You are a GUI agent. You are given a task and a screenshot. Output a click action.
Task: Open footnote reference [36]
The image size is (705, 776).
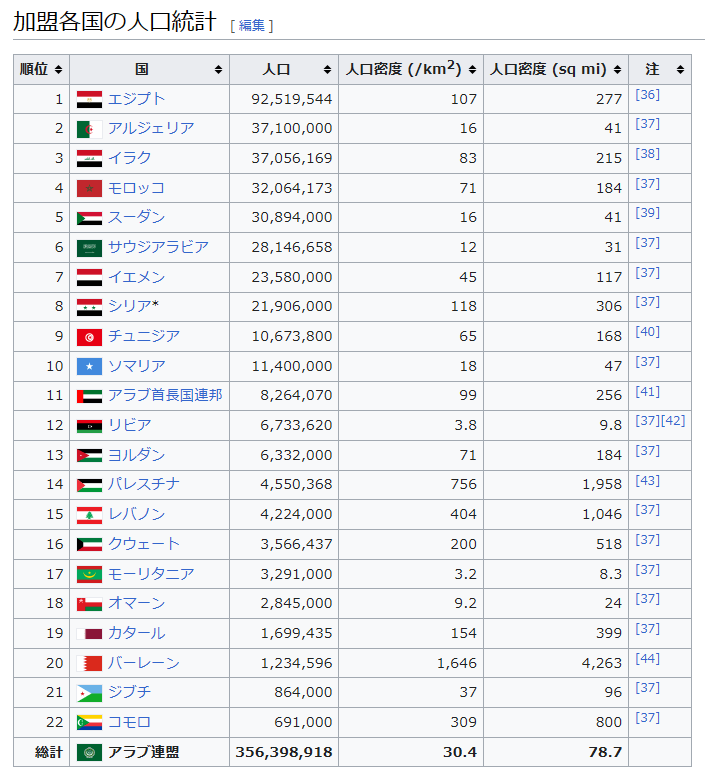(647, 95)
